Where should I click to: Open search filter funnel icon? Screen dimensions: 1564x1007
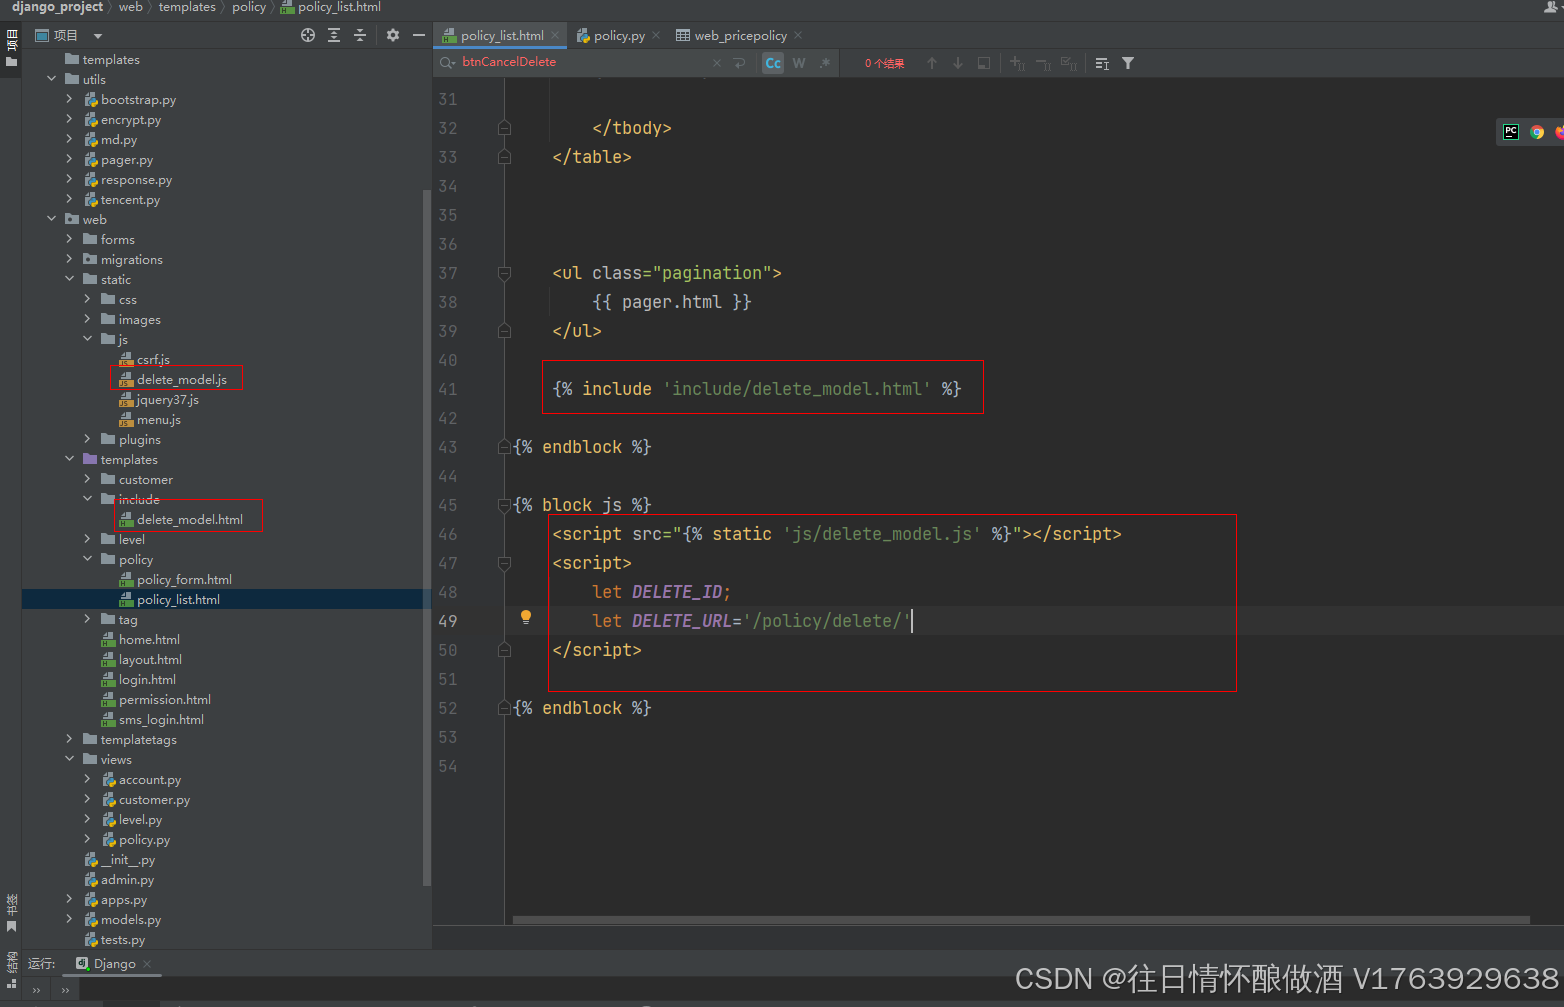[1128, 63]
